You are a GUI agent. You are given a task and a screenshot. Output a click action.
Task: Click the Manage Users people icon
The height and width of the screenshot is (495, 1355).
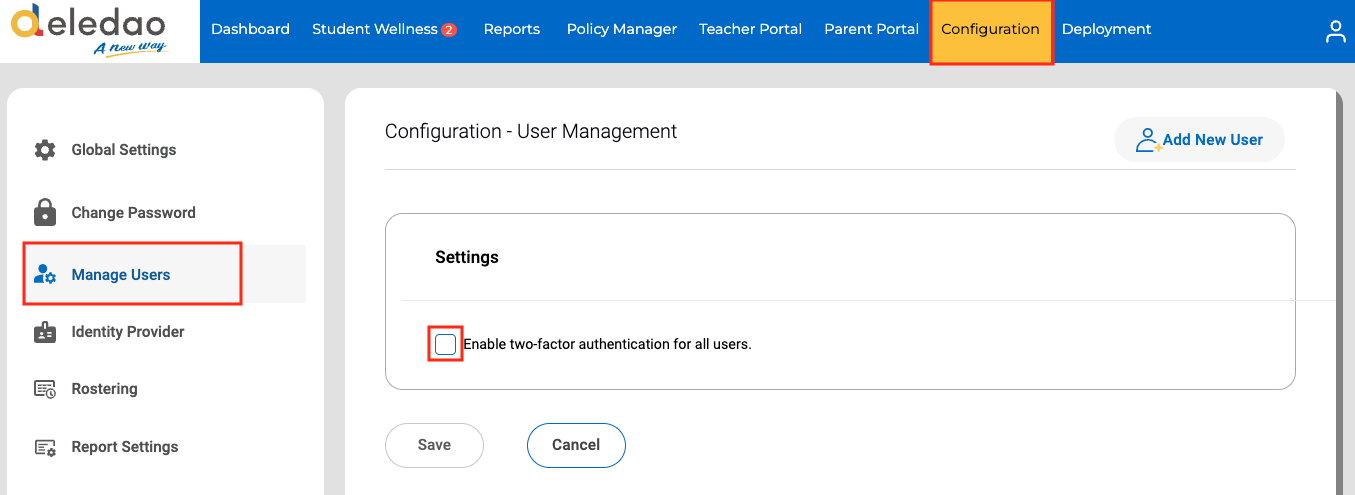(x=45, y=275)
